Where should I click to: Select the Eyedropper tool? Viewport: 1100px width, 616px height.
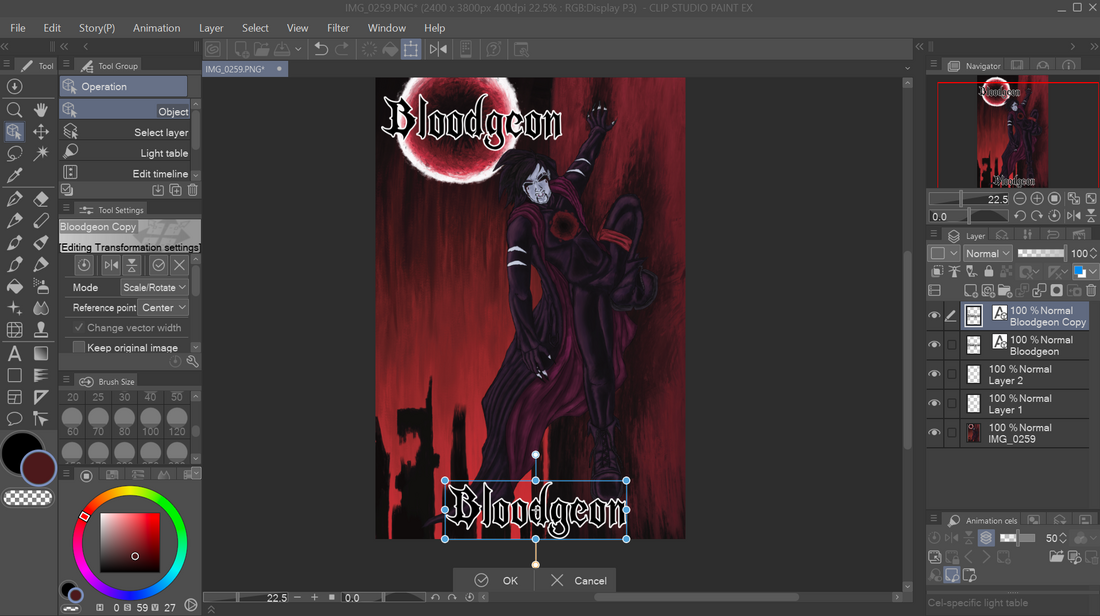14,175
